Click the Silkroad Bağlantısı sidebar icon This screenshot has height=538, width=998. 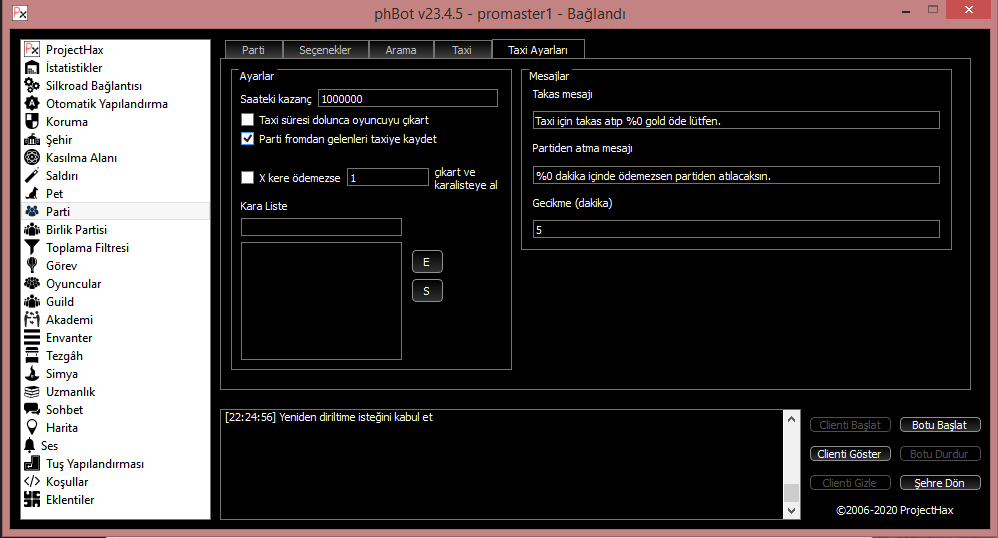(x=32, y=86)
